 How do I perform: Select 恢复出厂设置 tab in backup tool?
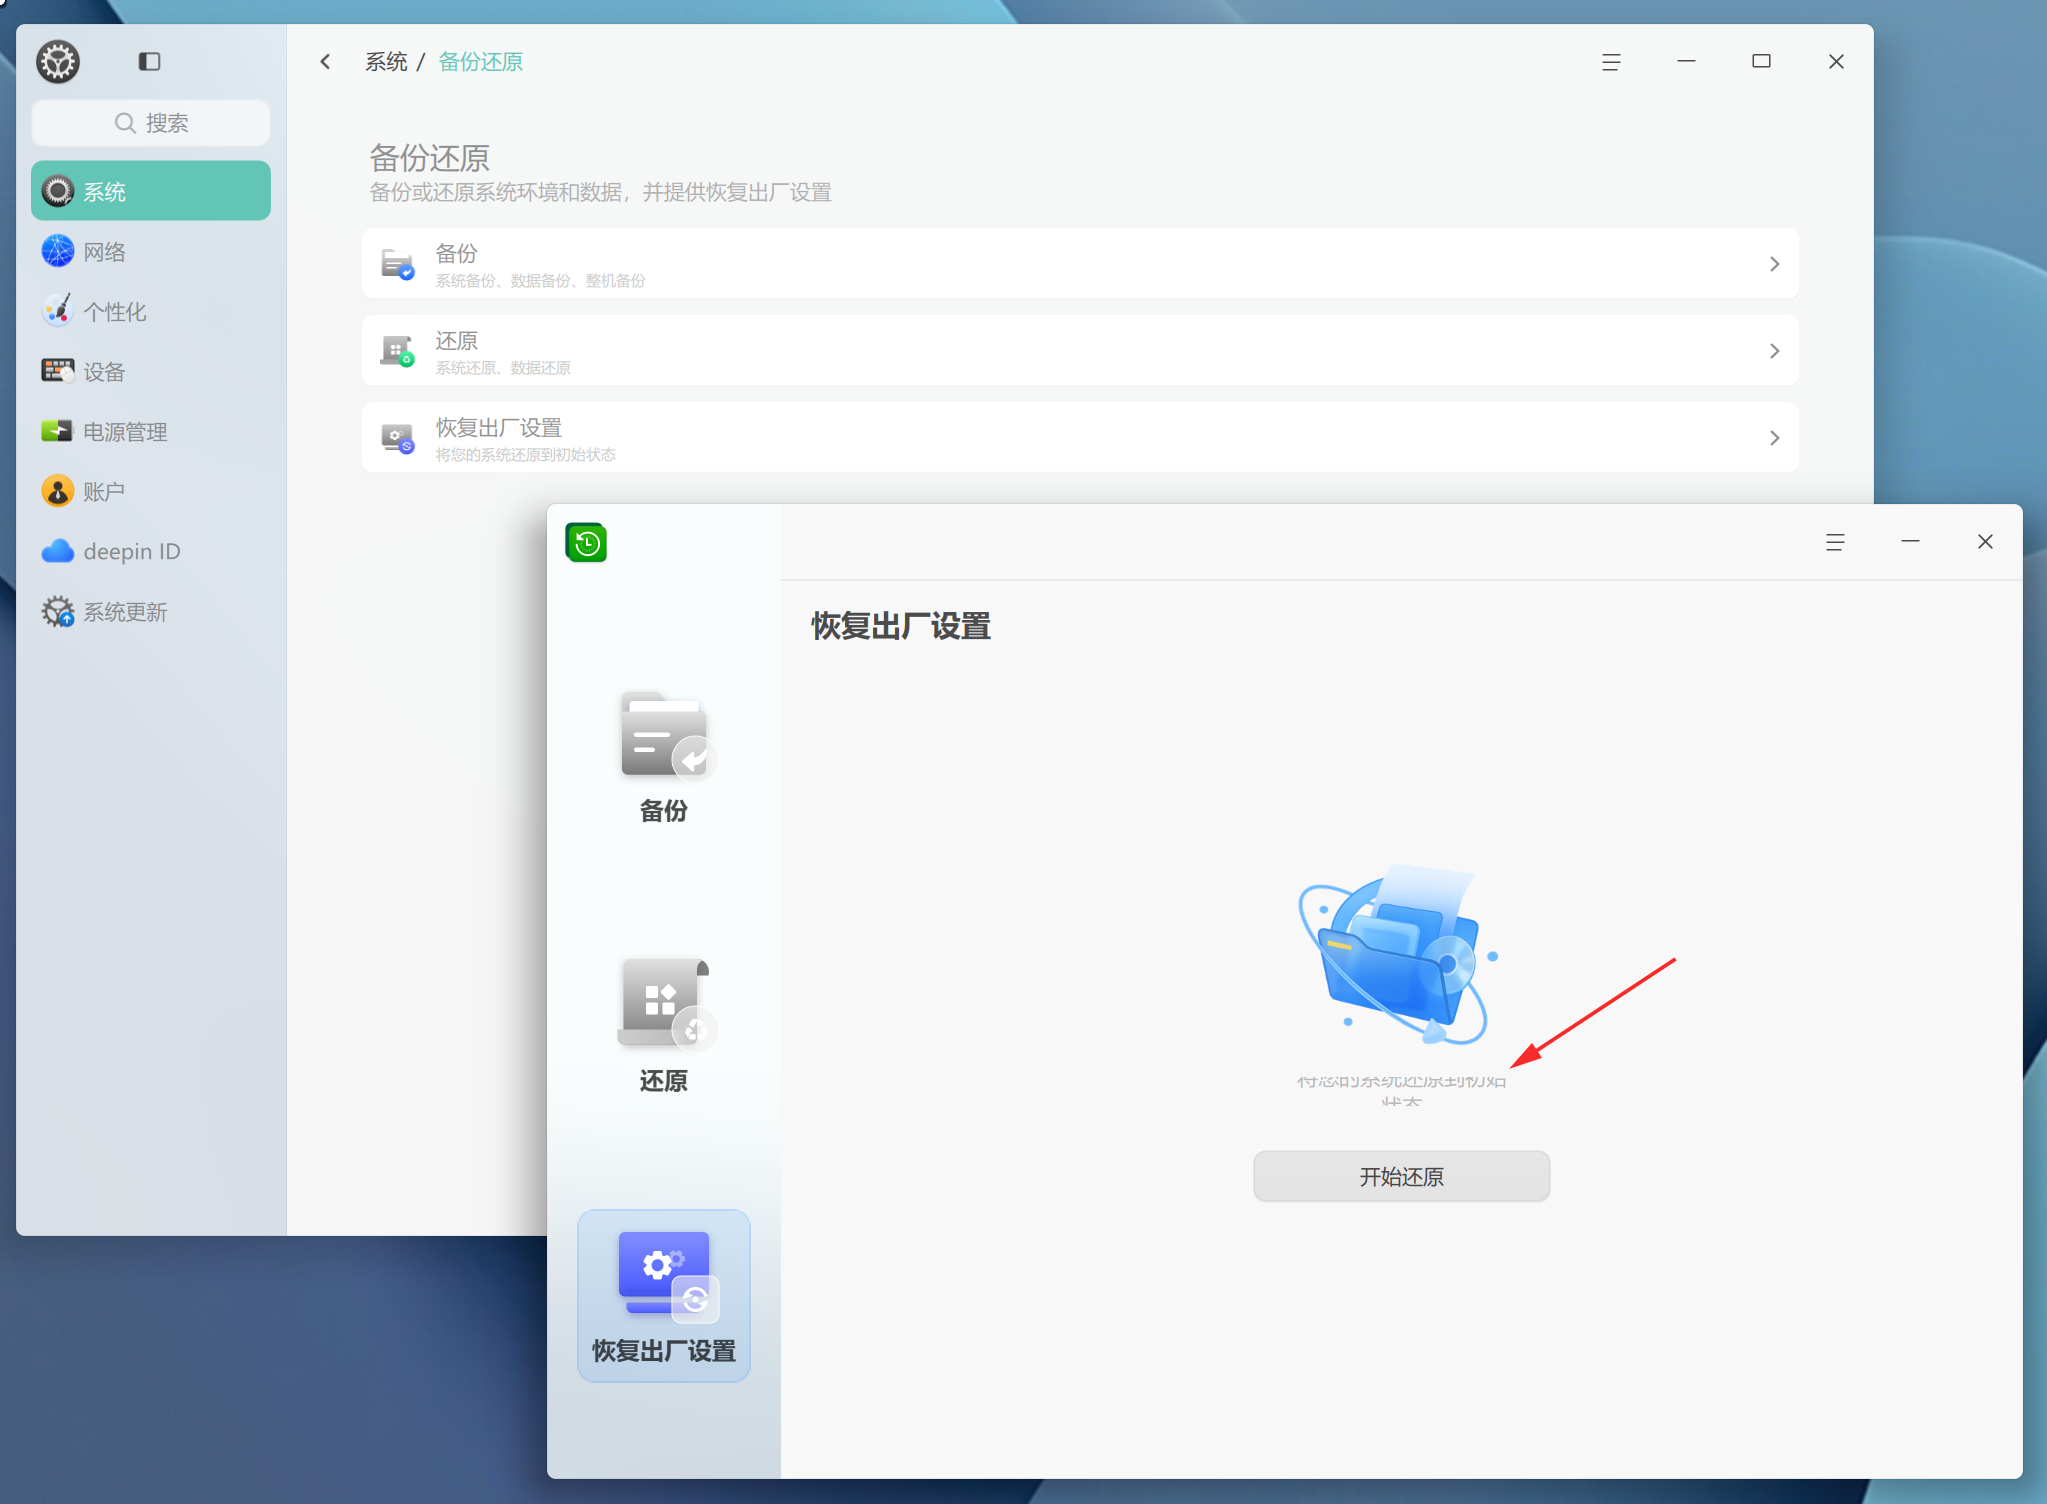664,1296
